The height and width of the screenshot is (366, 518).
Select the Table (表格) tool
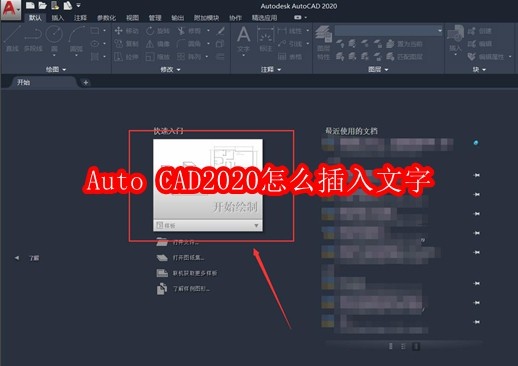(x=290, y=57)
